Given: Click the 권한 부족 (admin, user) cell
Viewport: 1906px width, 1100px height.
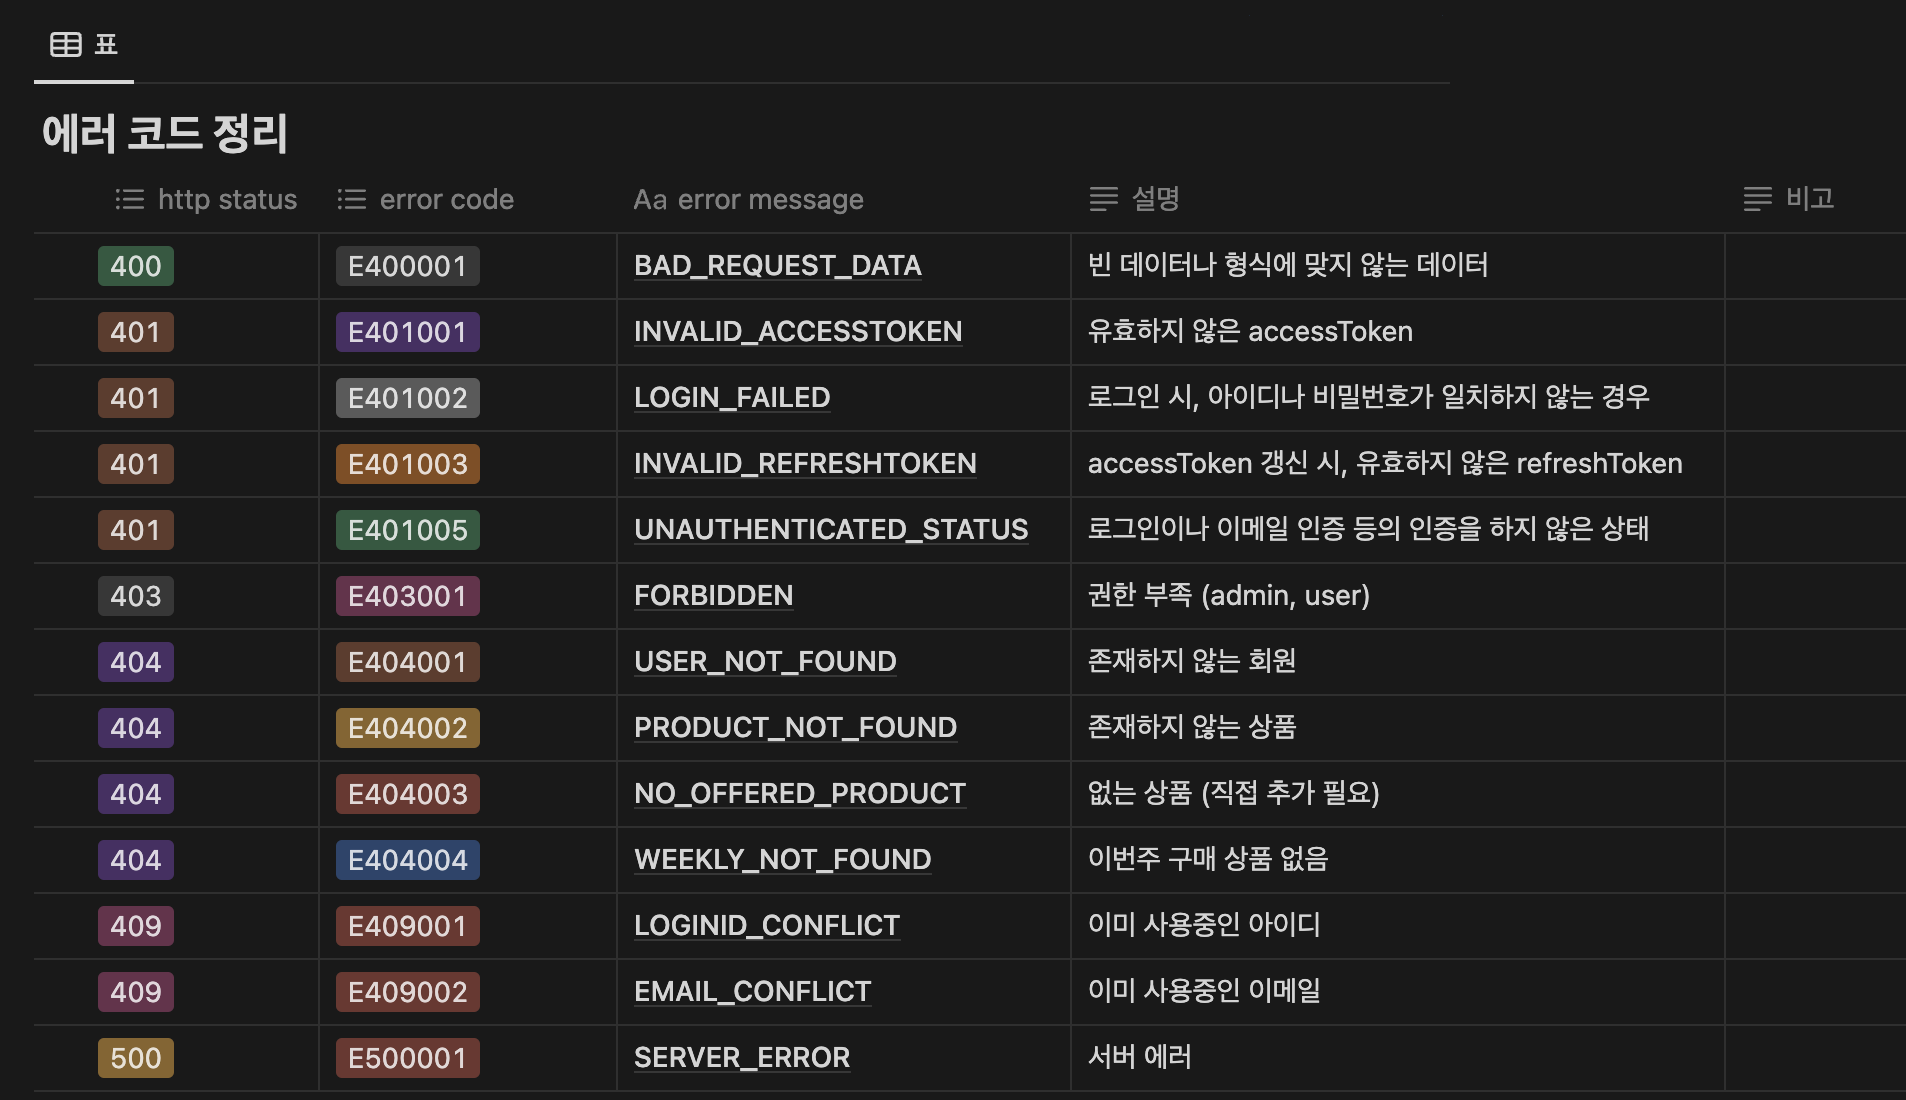Looking at the screenshot, I should click(1397, 596).
